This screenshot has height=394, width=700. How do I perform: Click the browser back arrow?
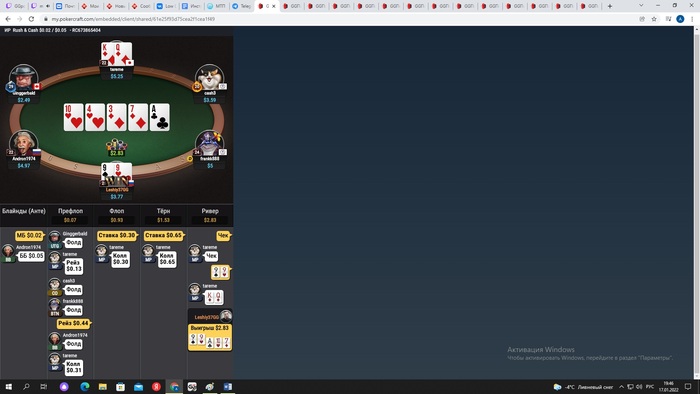pos(8,19)
